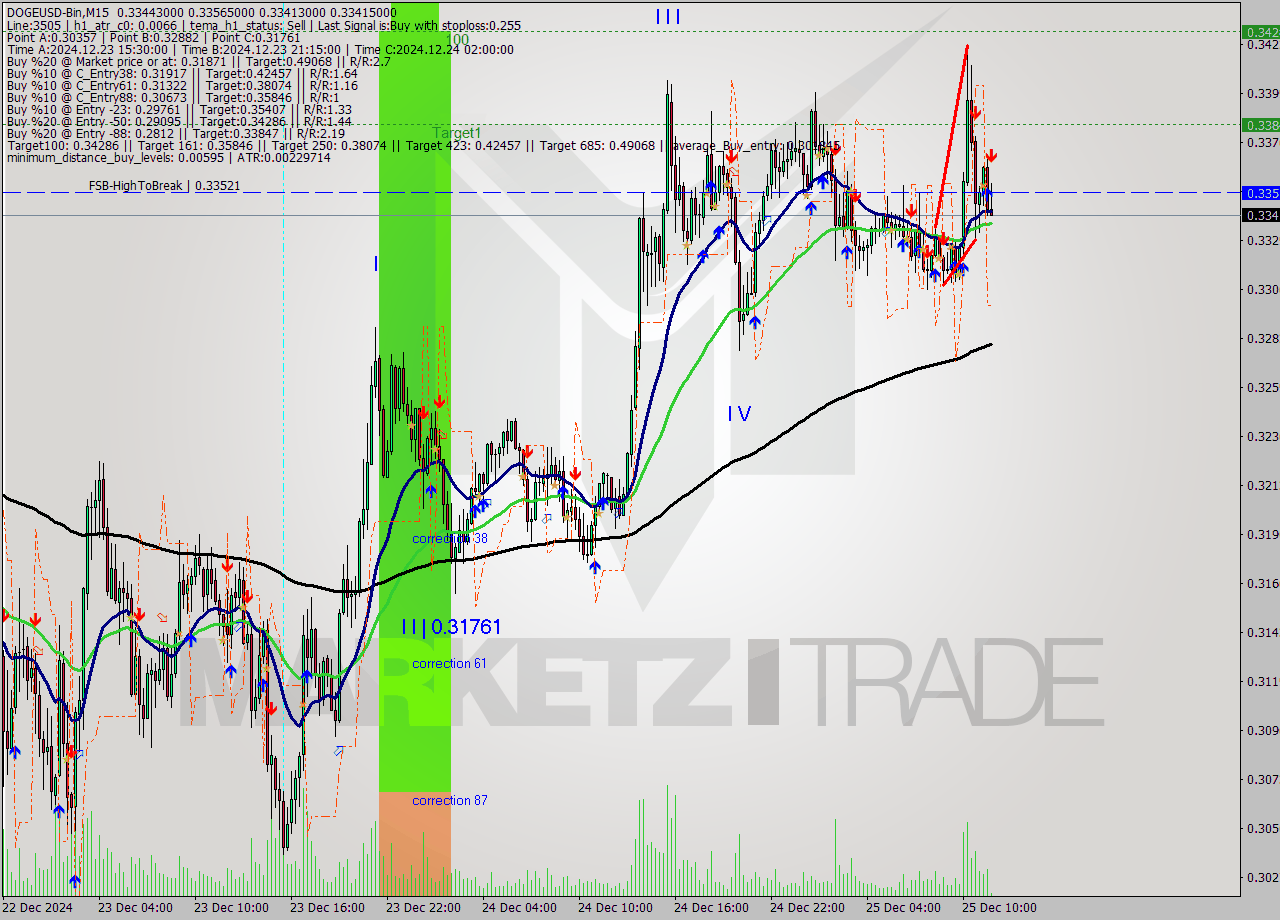Click the 'Buy %10 @ Entry -23: 0.29761' line
Viewport: 1280px width, 920px height.
(x=179, y=109)
